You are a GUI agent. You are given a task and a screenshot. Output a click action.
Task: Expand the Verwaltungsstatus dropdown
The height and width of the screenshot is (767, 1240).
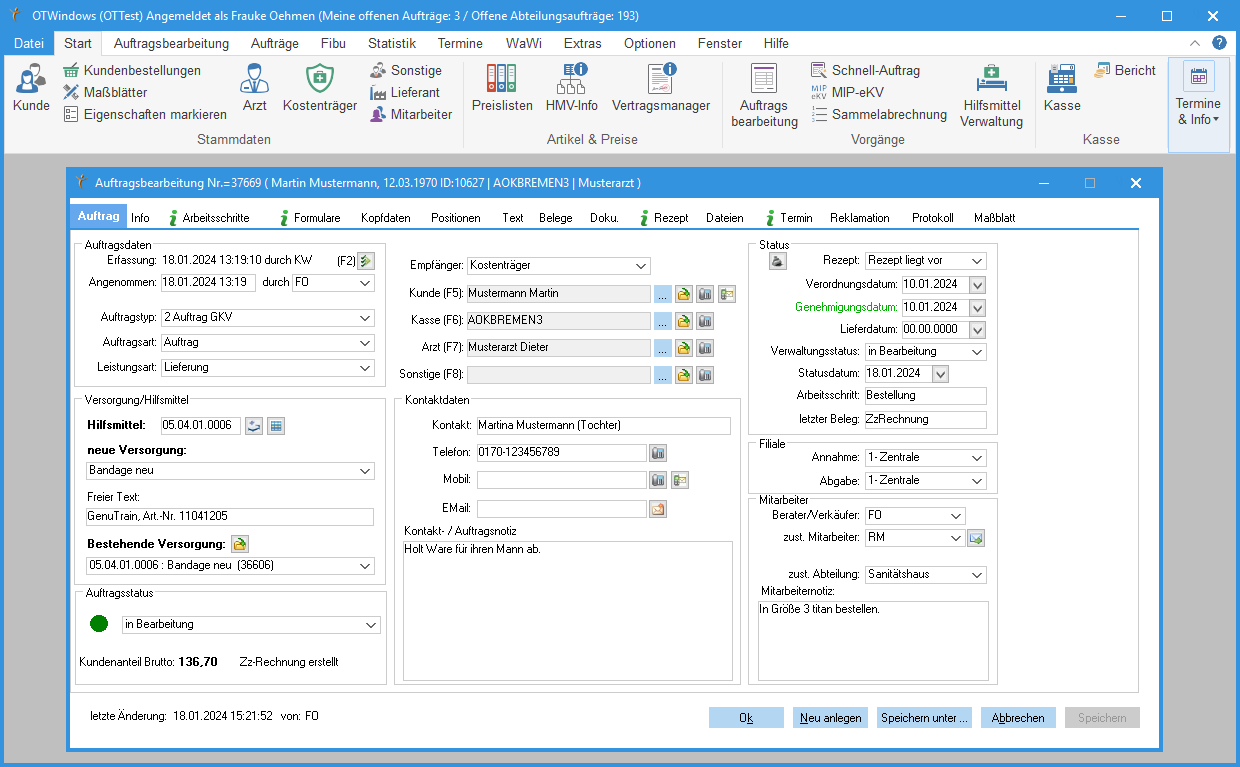tap(976, 352)
